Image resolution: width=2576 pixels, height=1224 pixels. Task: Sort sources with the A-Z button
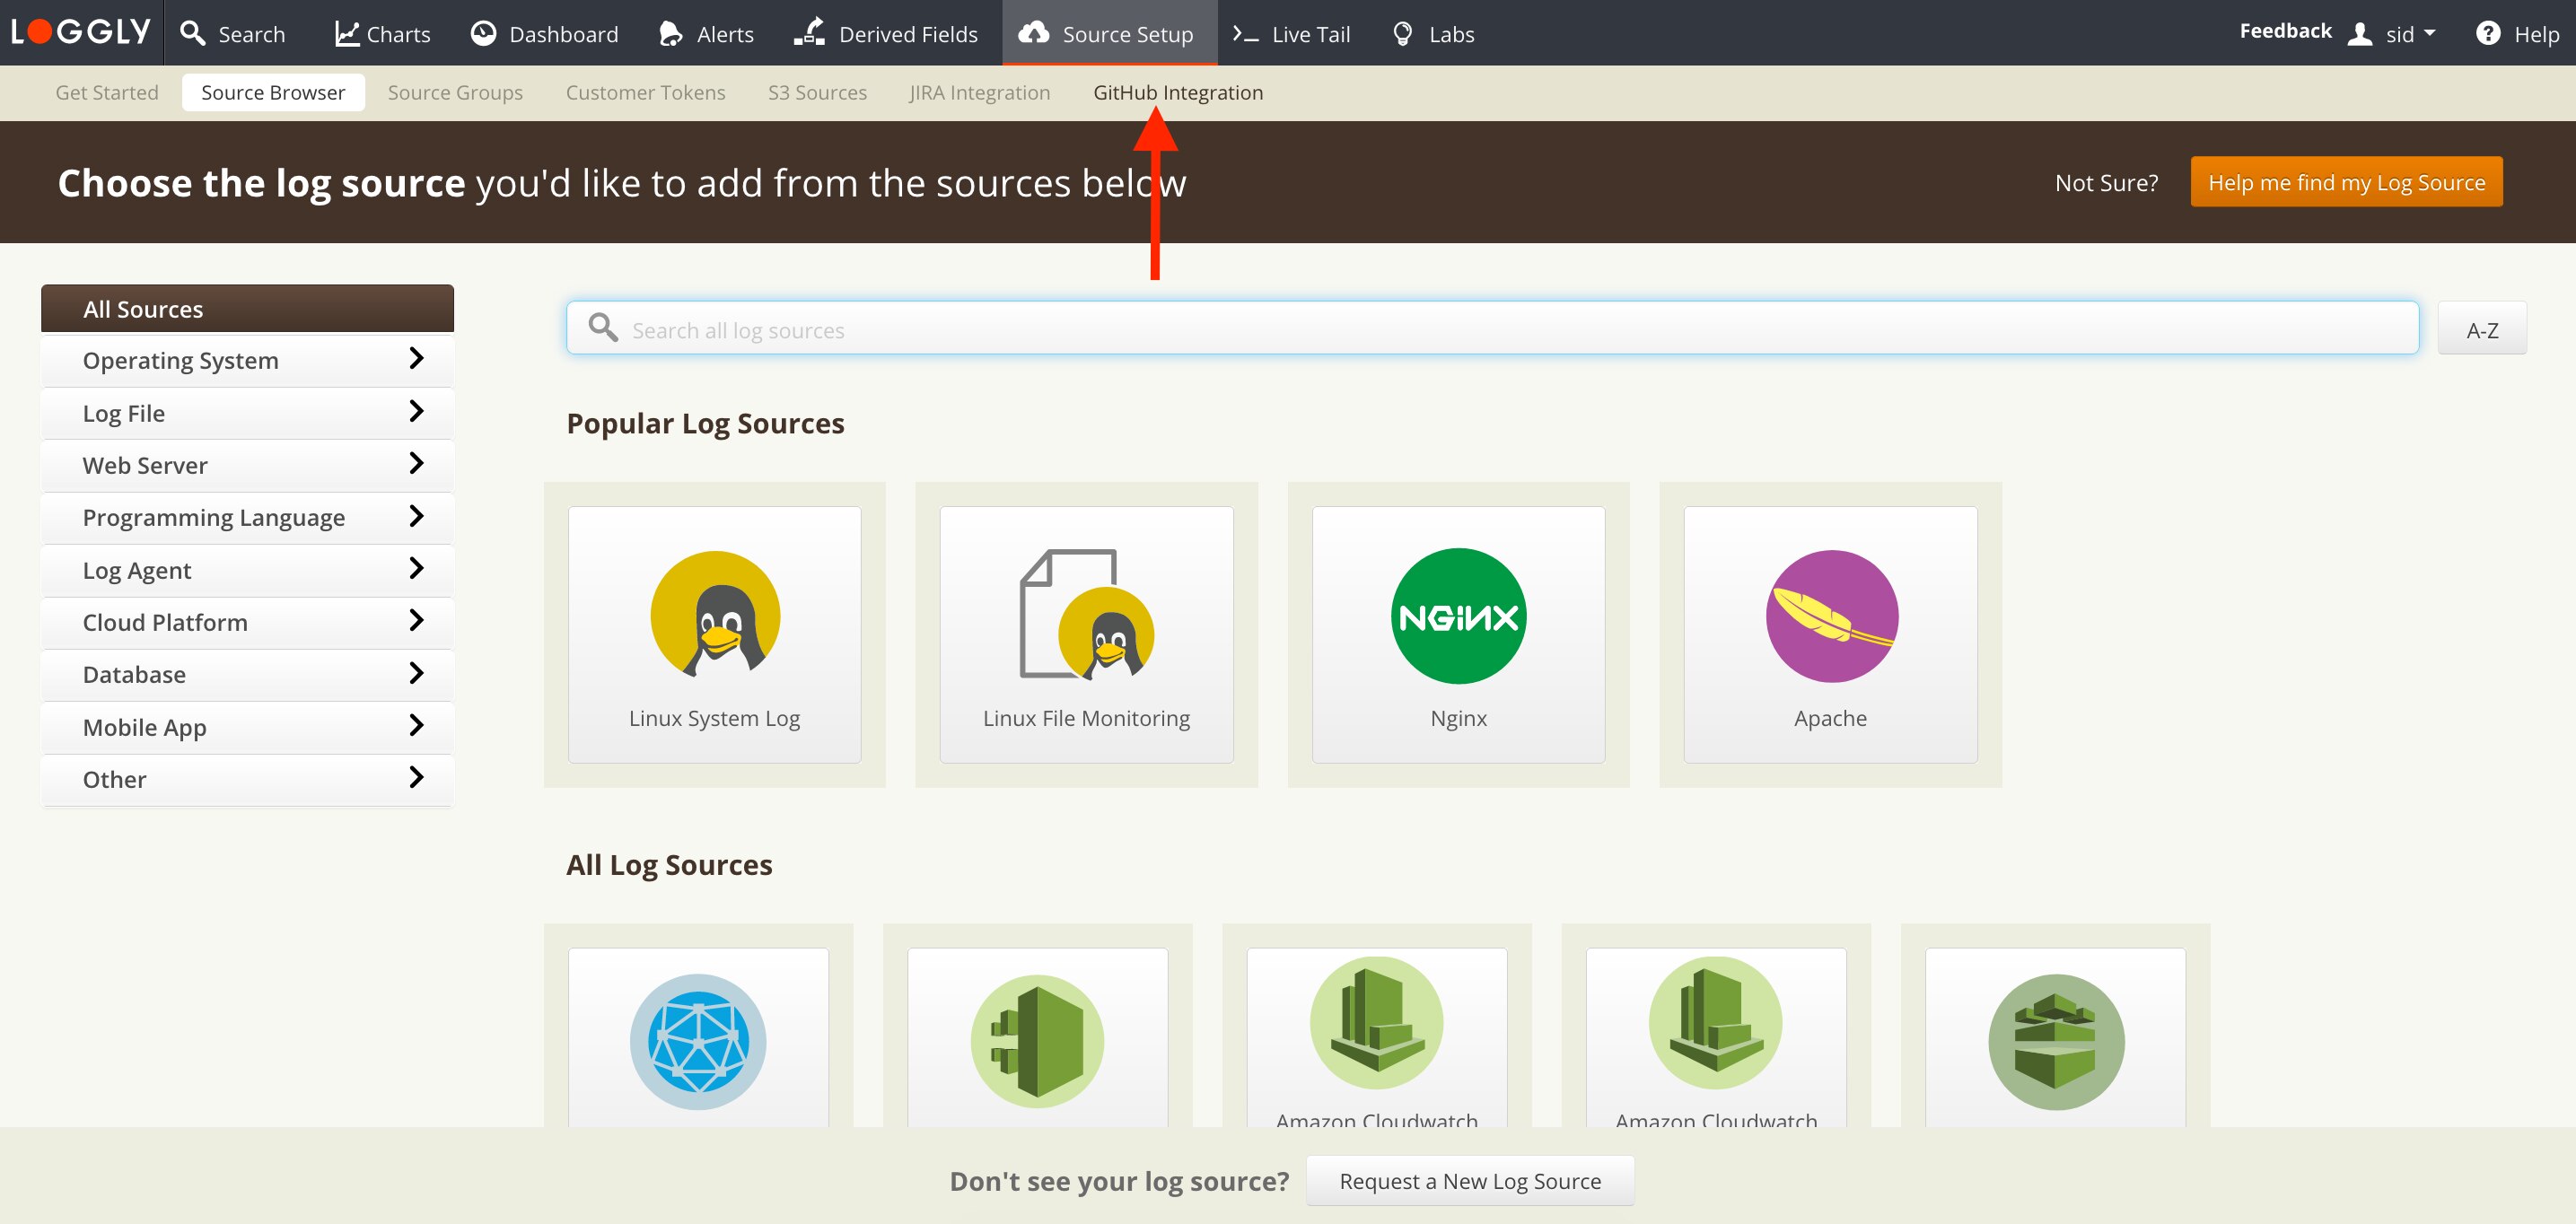[x=2481, y=330]
